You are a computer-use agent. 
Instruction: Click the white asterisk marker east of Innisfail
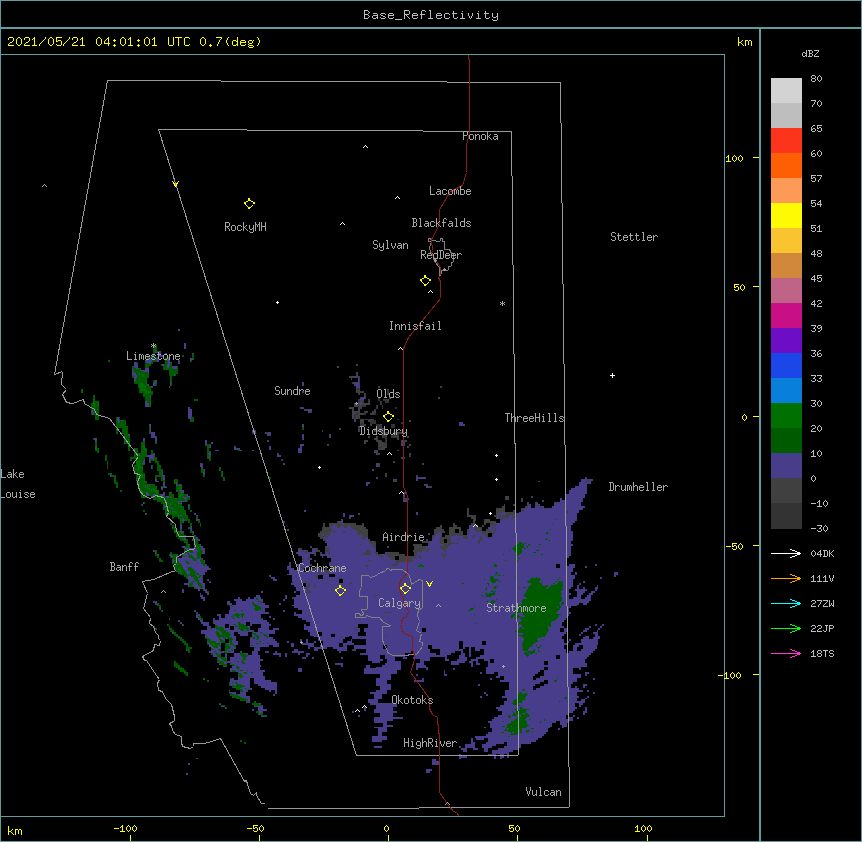click(502, 303)
